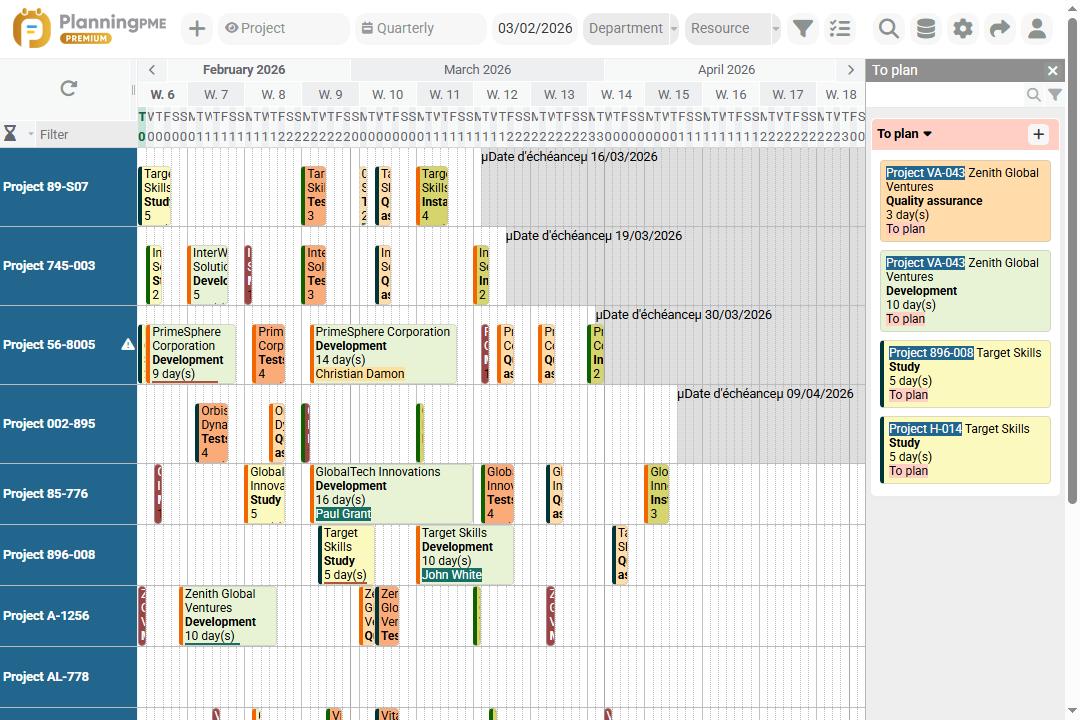This screenshot has height=720, width=1080.
Task: Open the user profile icon
Action: [1037, 28]
